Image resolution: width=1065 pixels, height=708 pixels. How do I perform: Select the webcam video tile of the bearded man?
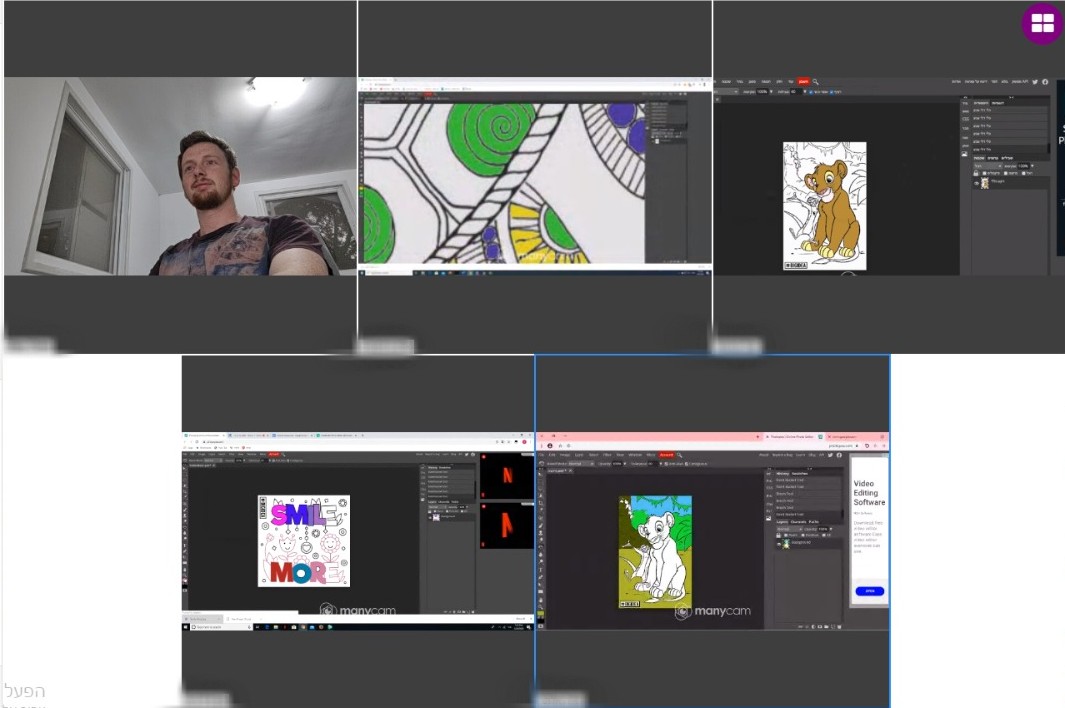coord(180,176)
